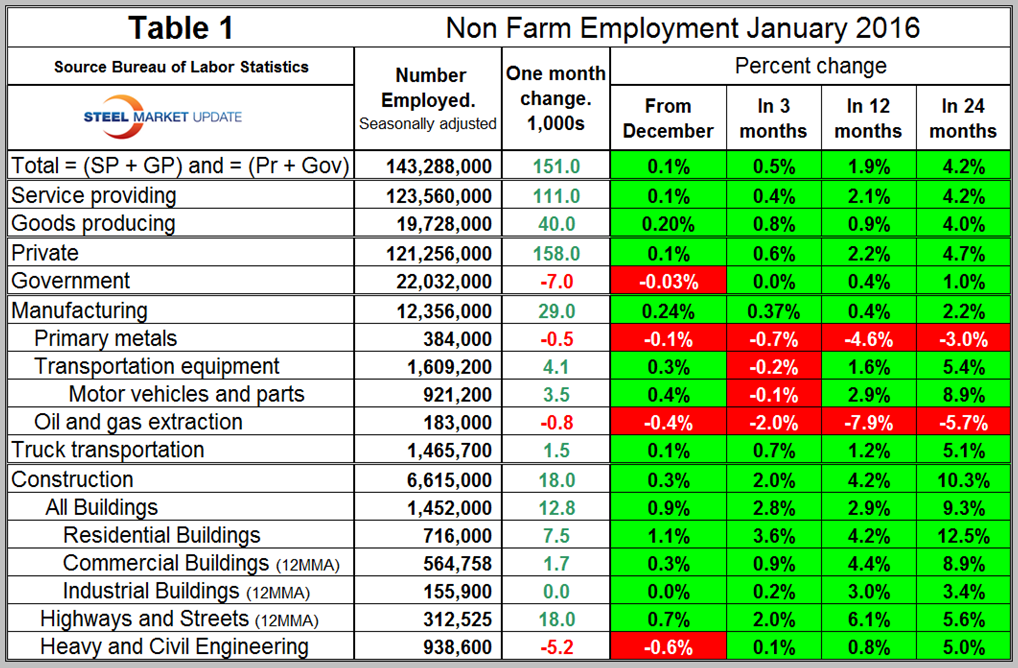Click the Government row label
This screenshot has width=1018, height=668.
[71, 281]
